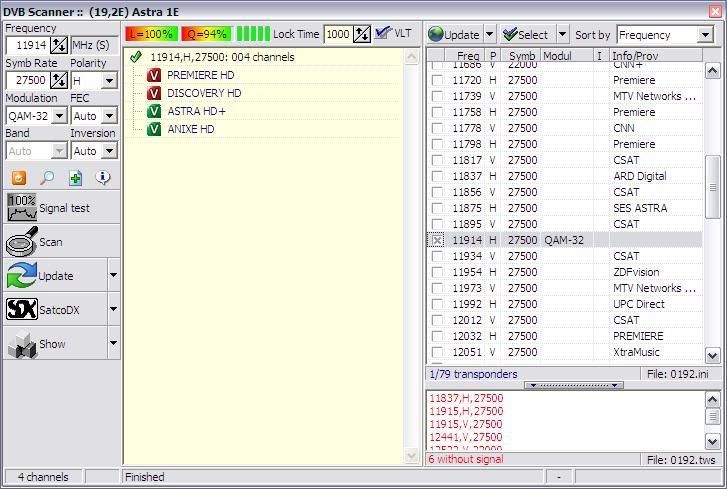Check the 11778 V CNN transponder box

tap(437, 128)
